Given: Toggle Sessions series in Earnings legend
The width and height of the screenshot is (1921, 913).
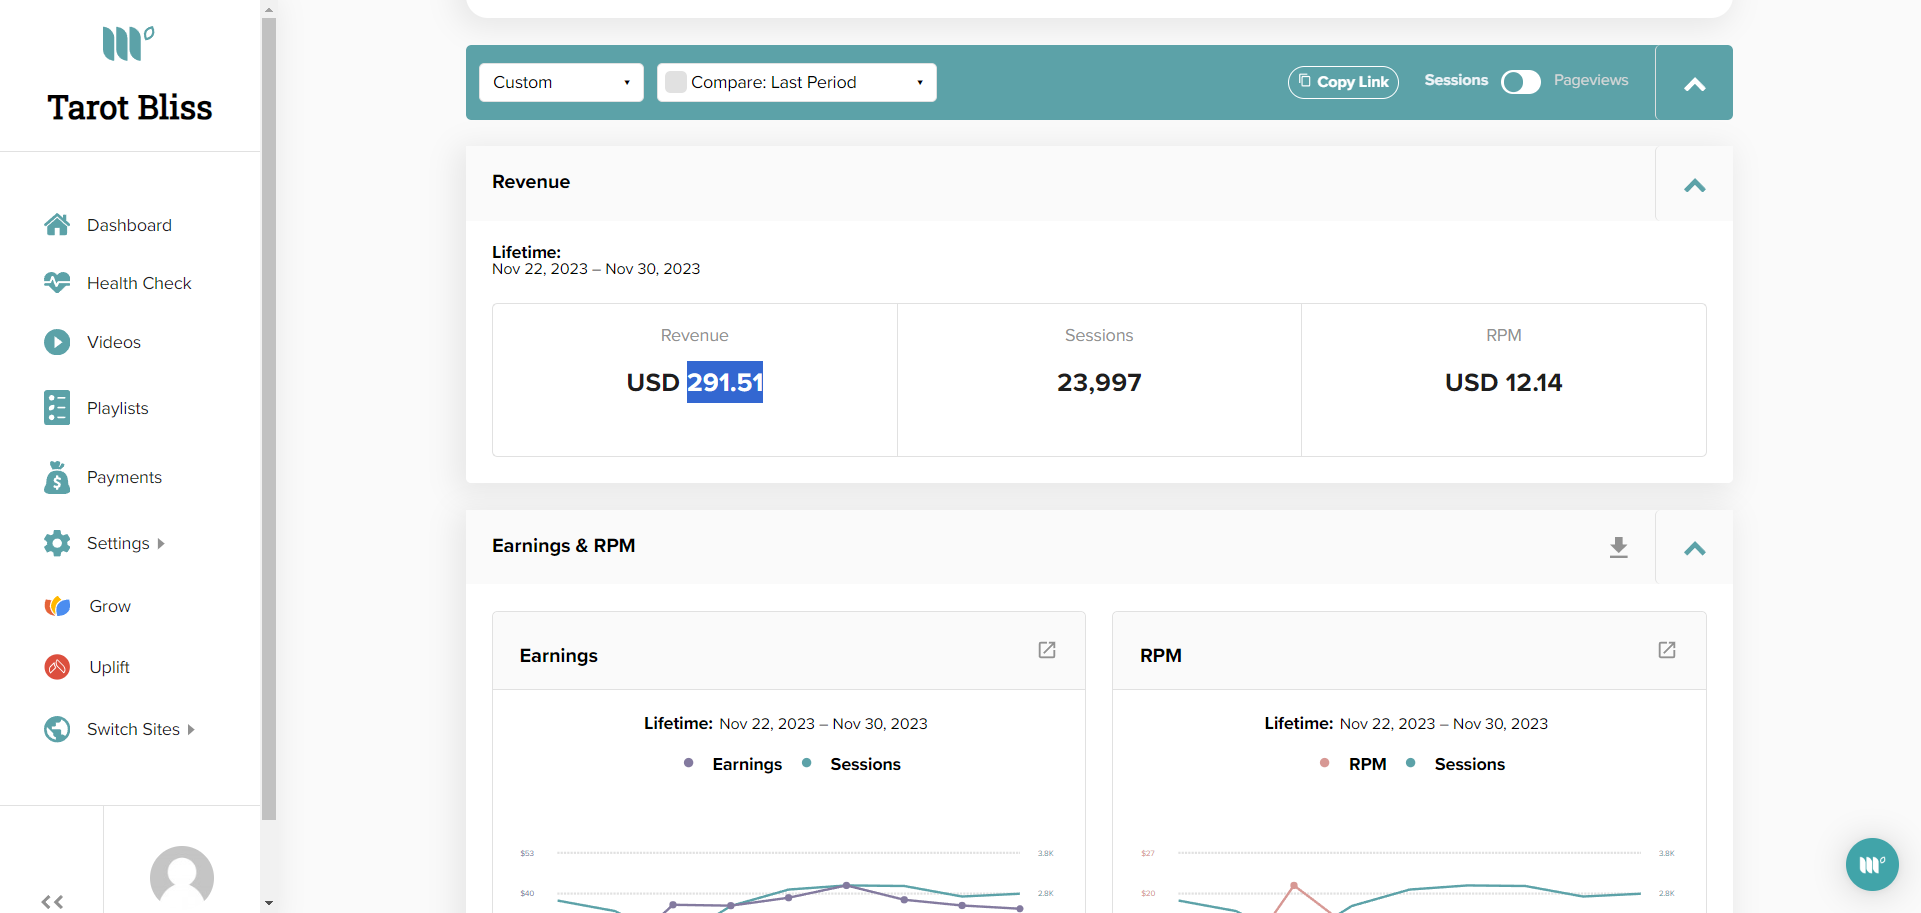Looking at the screenshot, I should 851,764.
